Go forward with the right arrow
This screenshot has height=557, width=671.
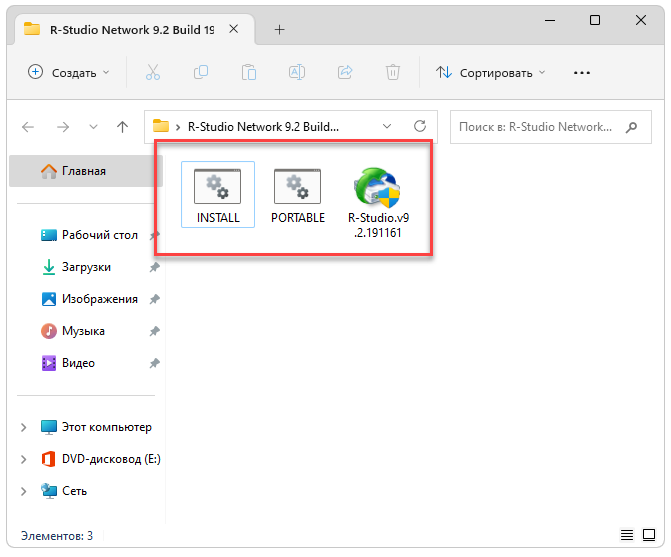point(63,127)
